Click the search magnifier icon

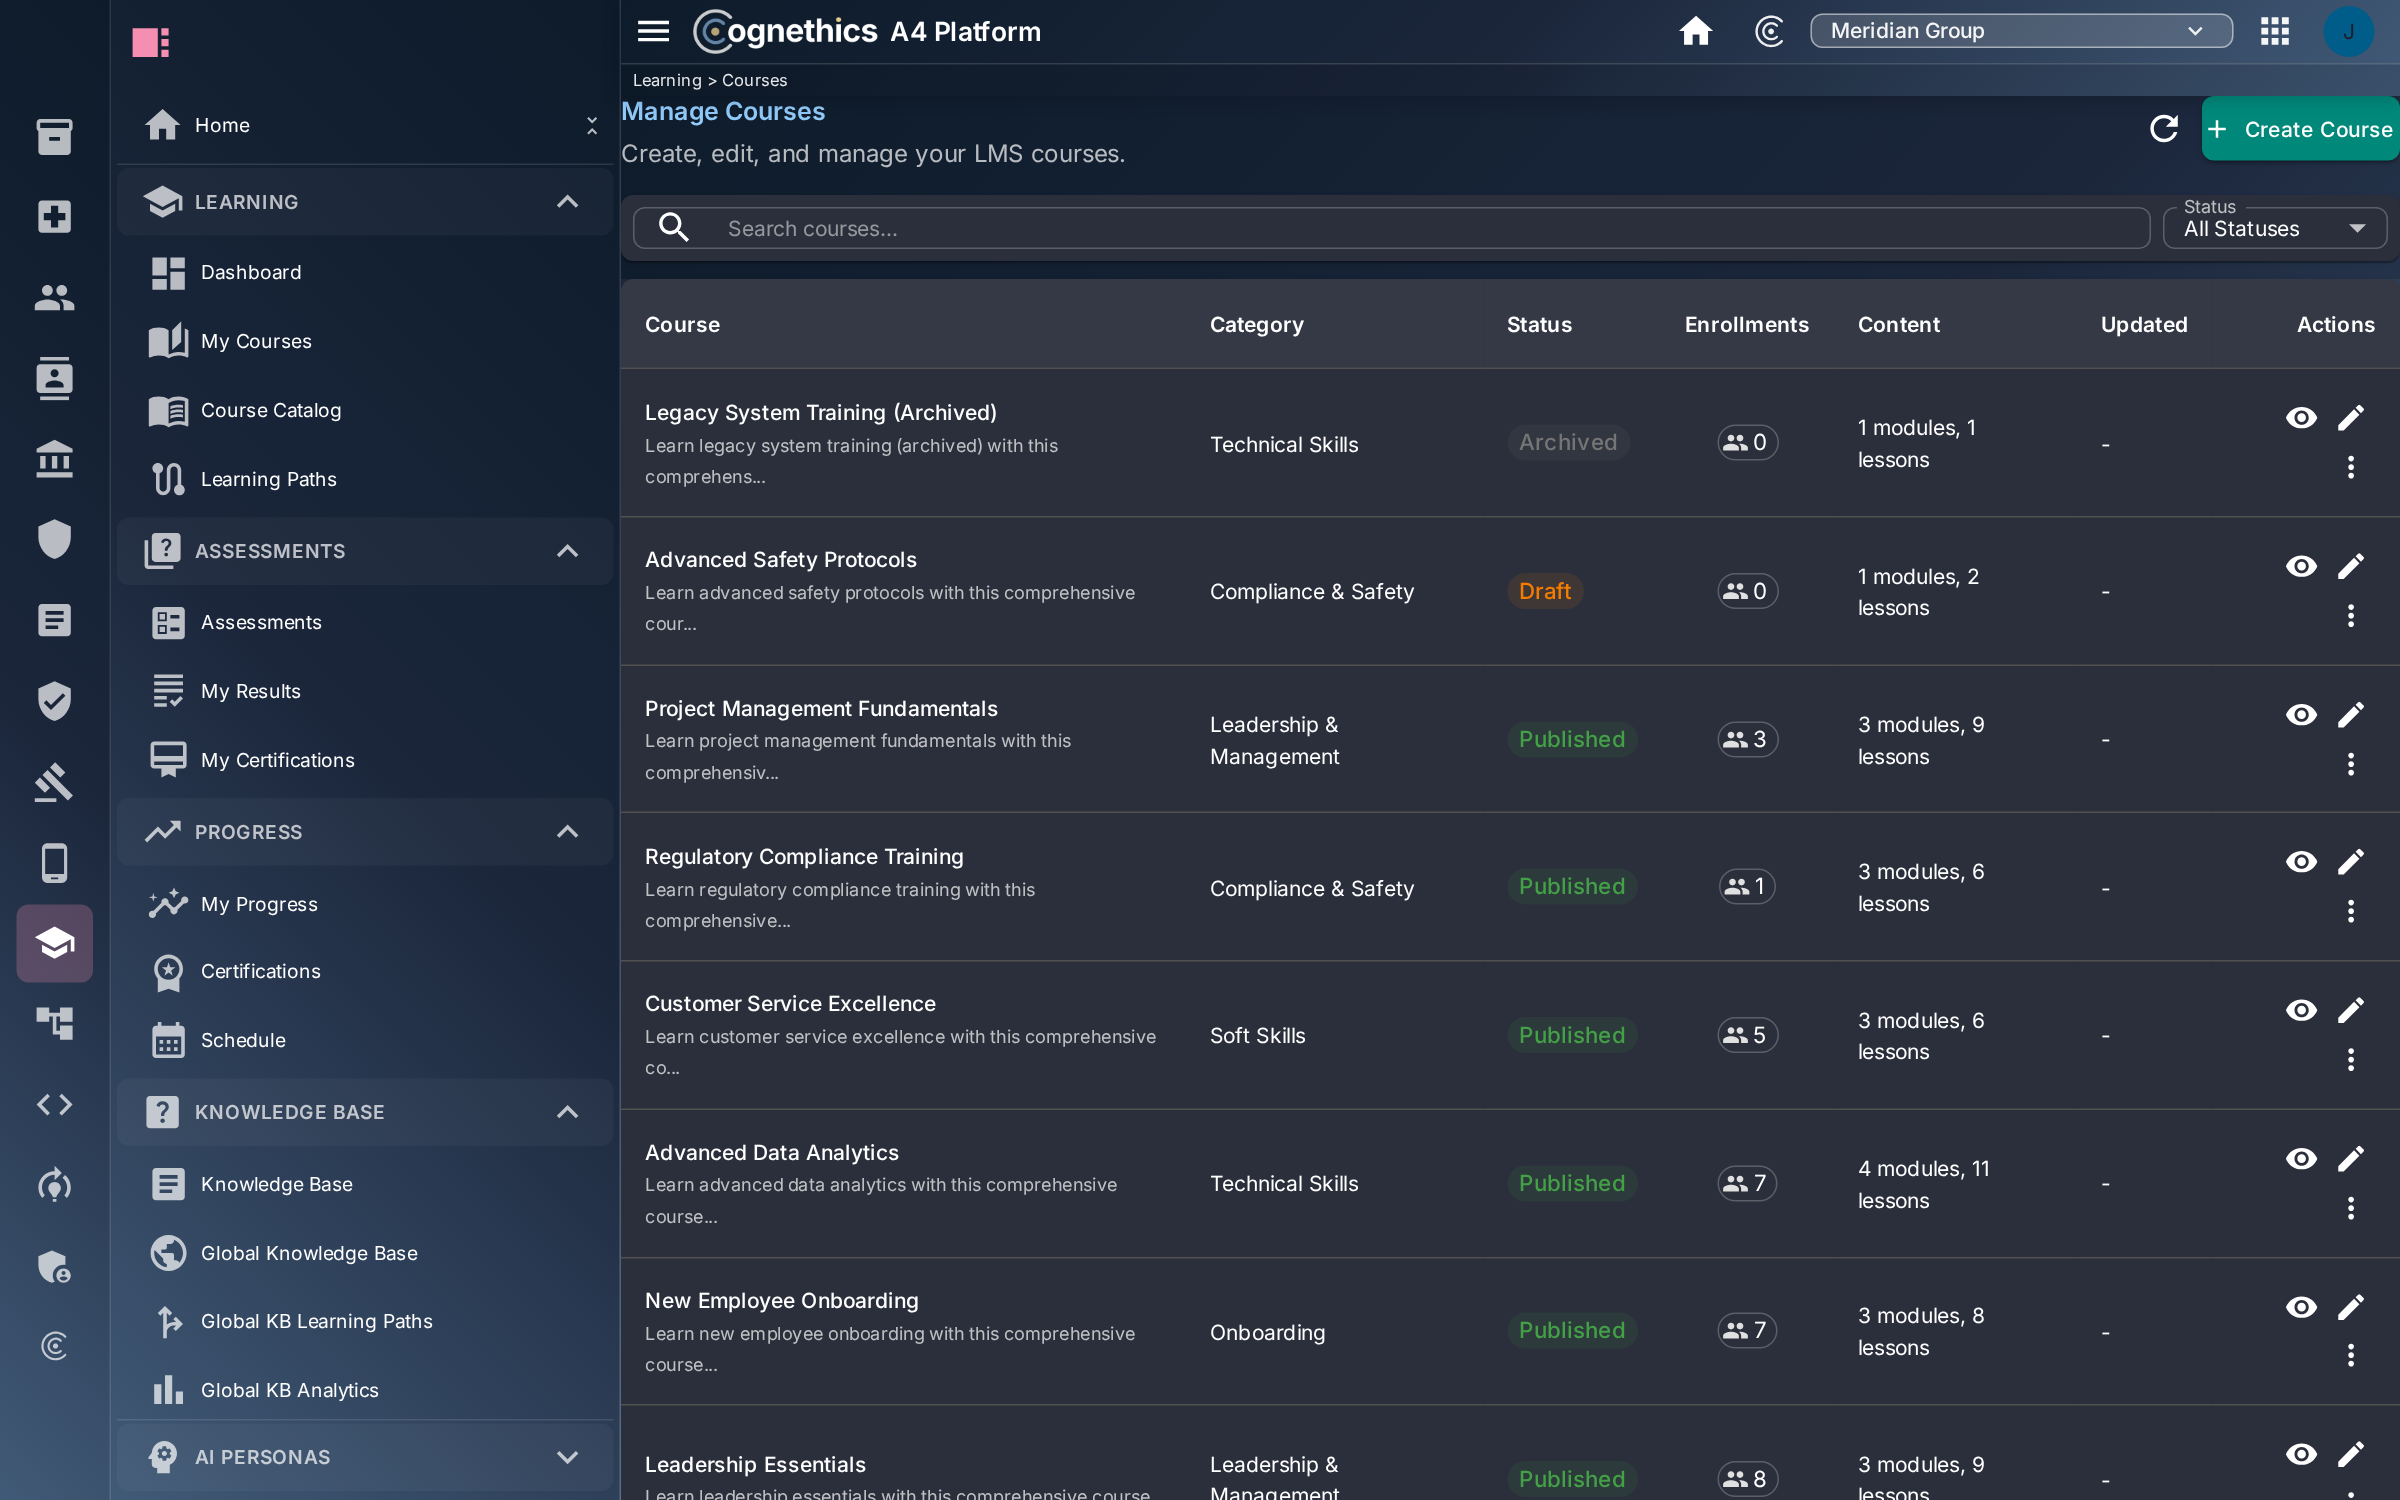(x=674, y=228)
